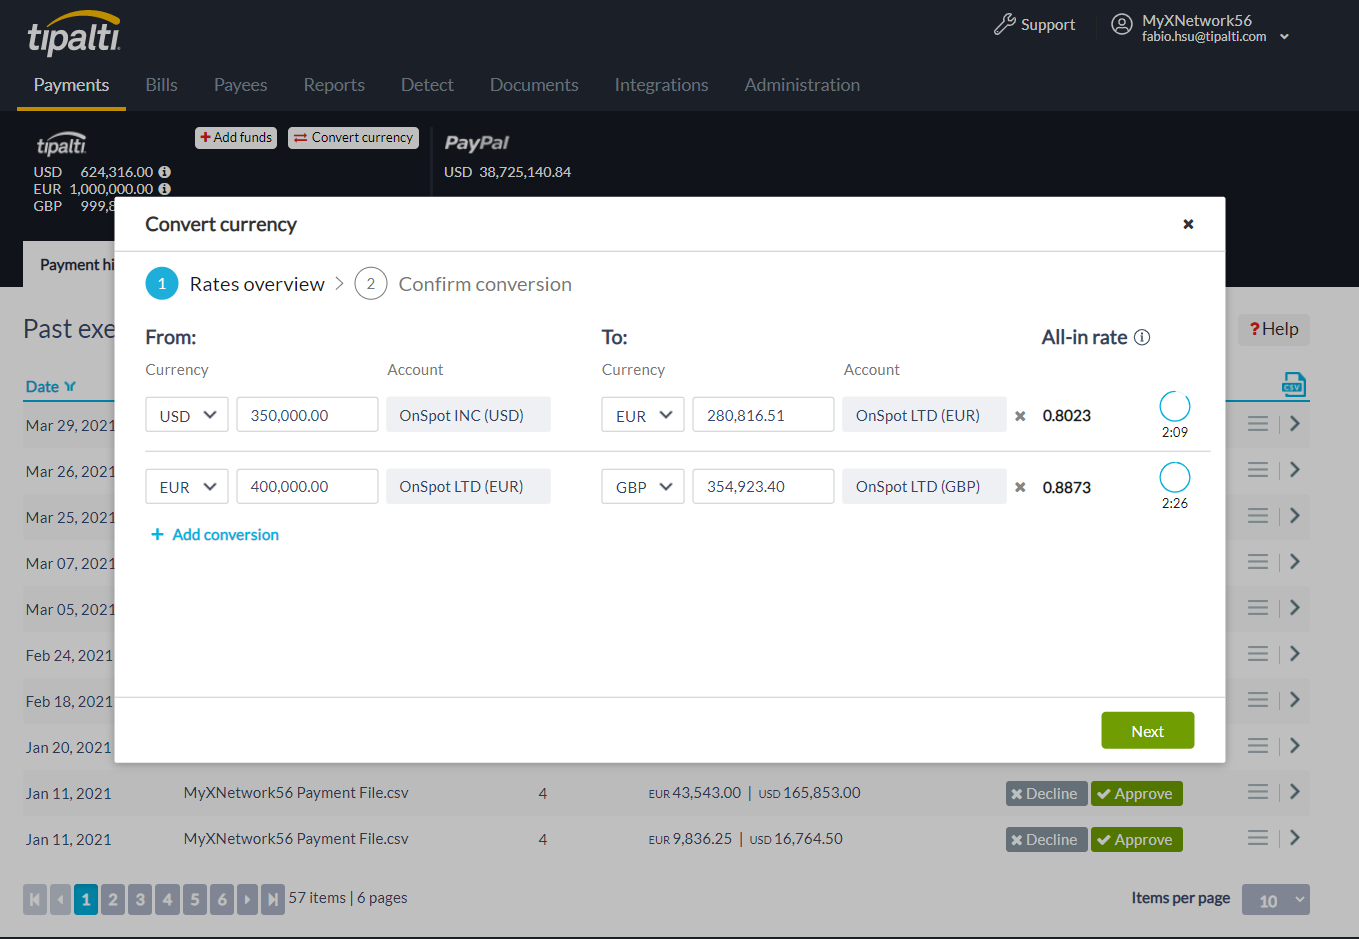Open row menu for Mar 05, 2021
Image resolution: width=1359 pixels, height=939 pixels.
[x=1258, y=608]
